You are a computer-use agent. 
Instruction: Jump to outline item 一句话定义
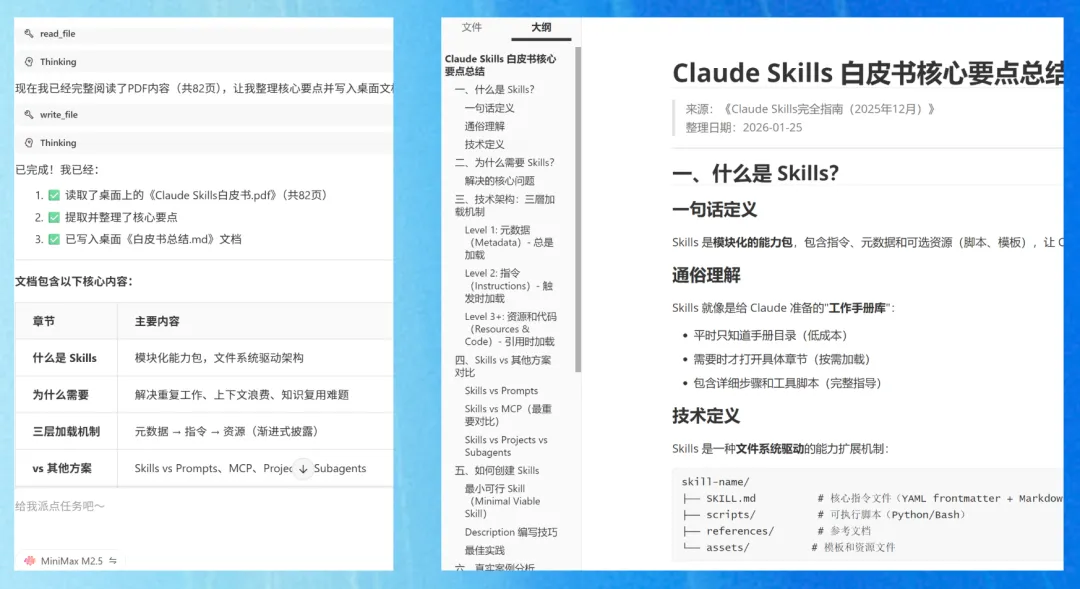pos(489,108)
